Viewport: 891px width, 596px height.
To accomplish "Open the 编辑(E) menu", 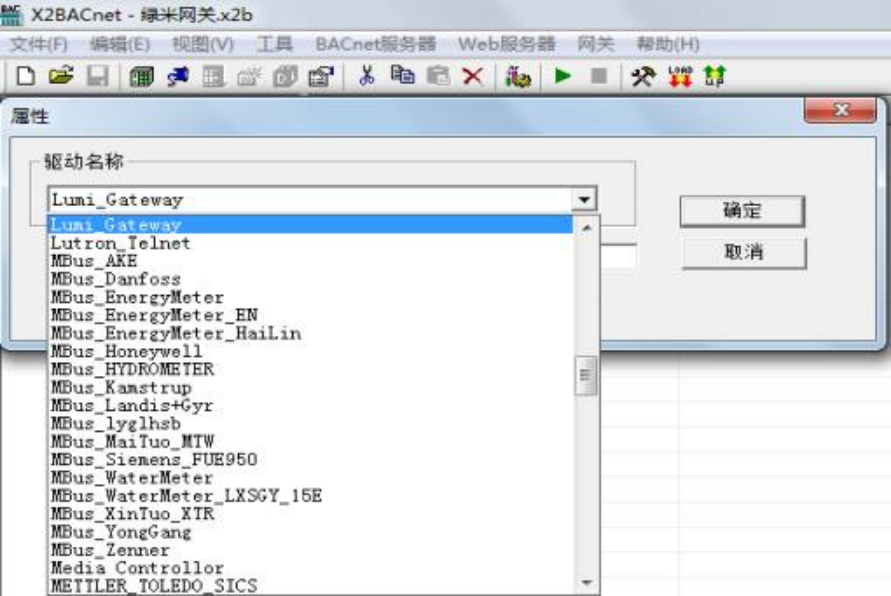I will (x=120, y=44).
